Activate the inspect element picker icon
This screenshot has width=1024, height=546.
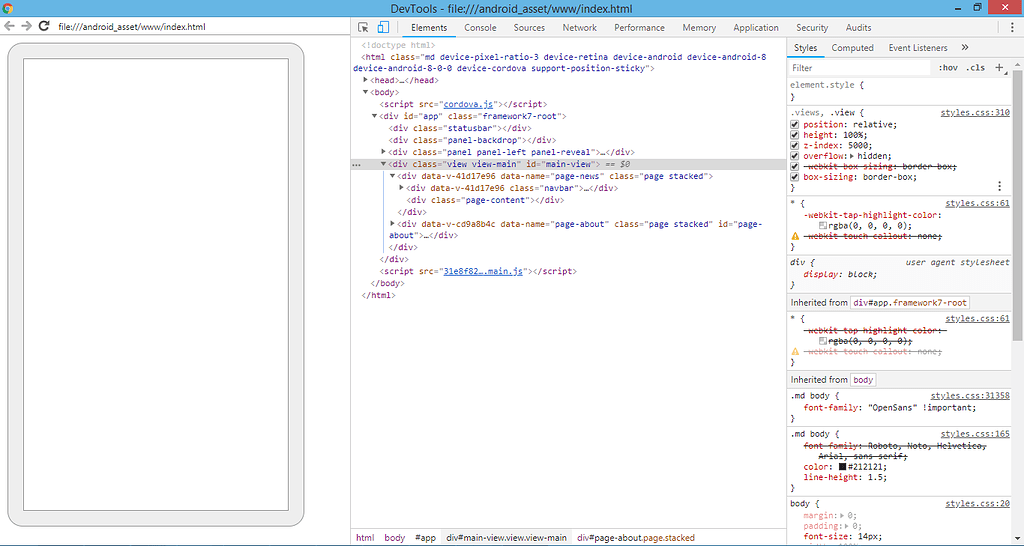pyautogui.click(x=364, y=27)
